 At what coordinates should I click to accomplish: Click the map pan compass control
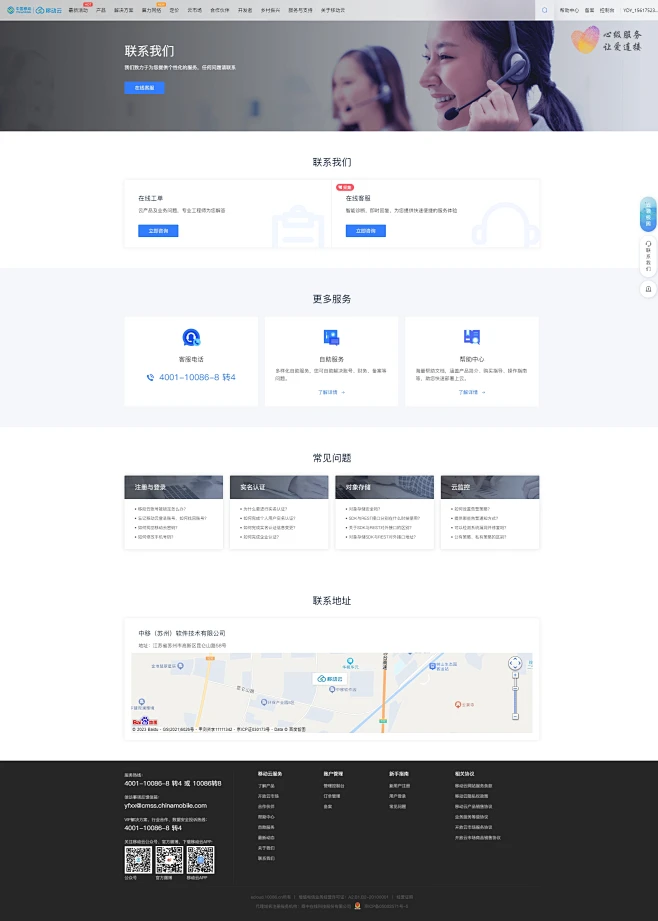coord(515,664)
